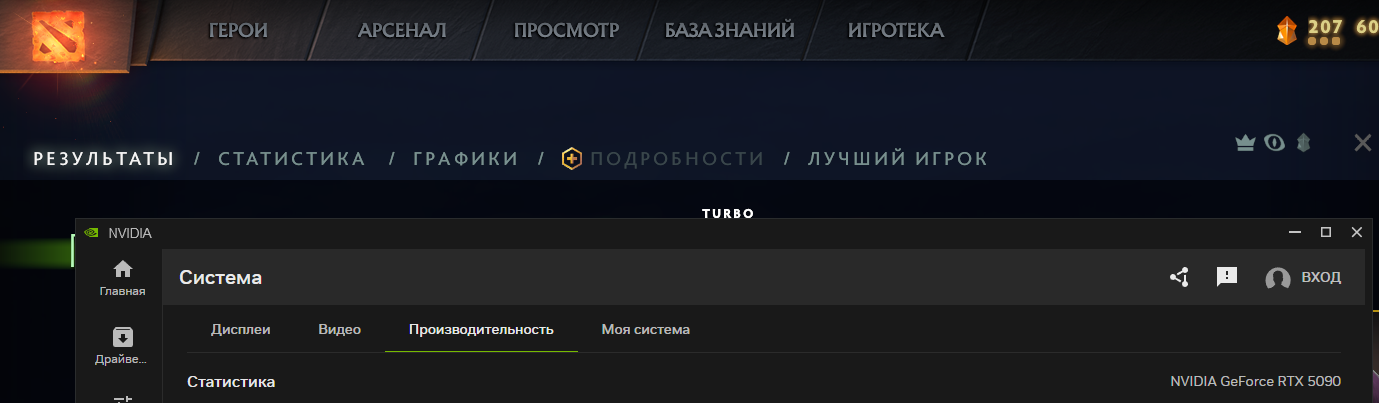Click the orange shards currency icon

point(1288,31)
